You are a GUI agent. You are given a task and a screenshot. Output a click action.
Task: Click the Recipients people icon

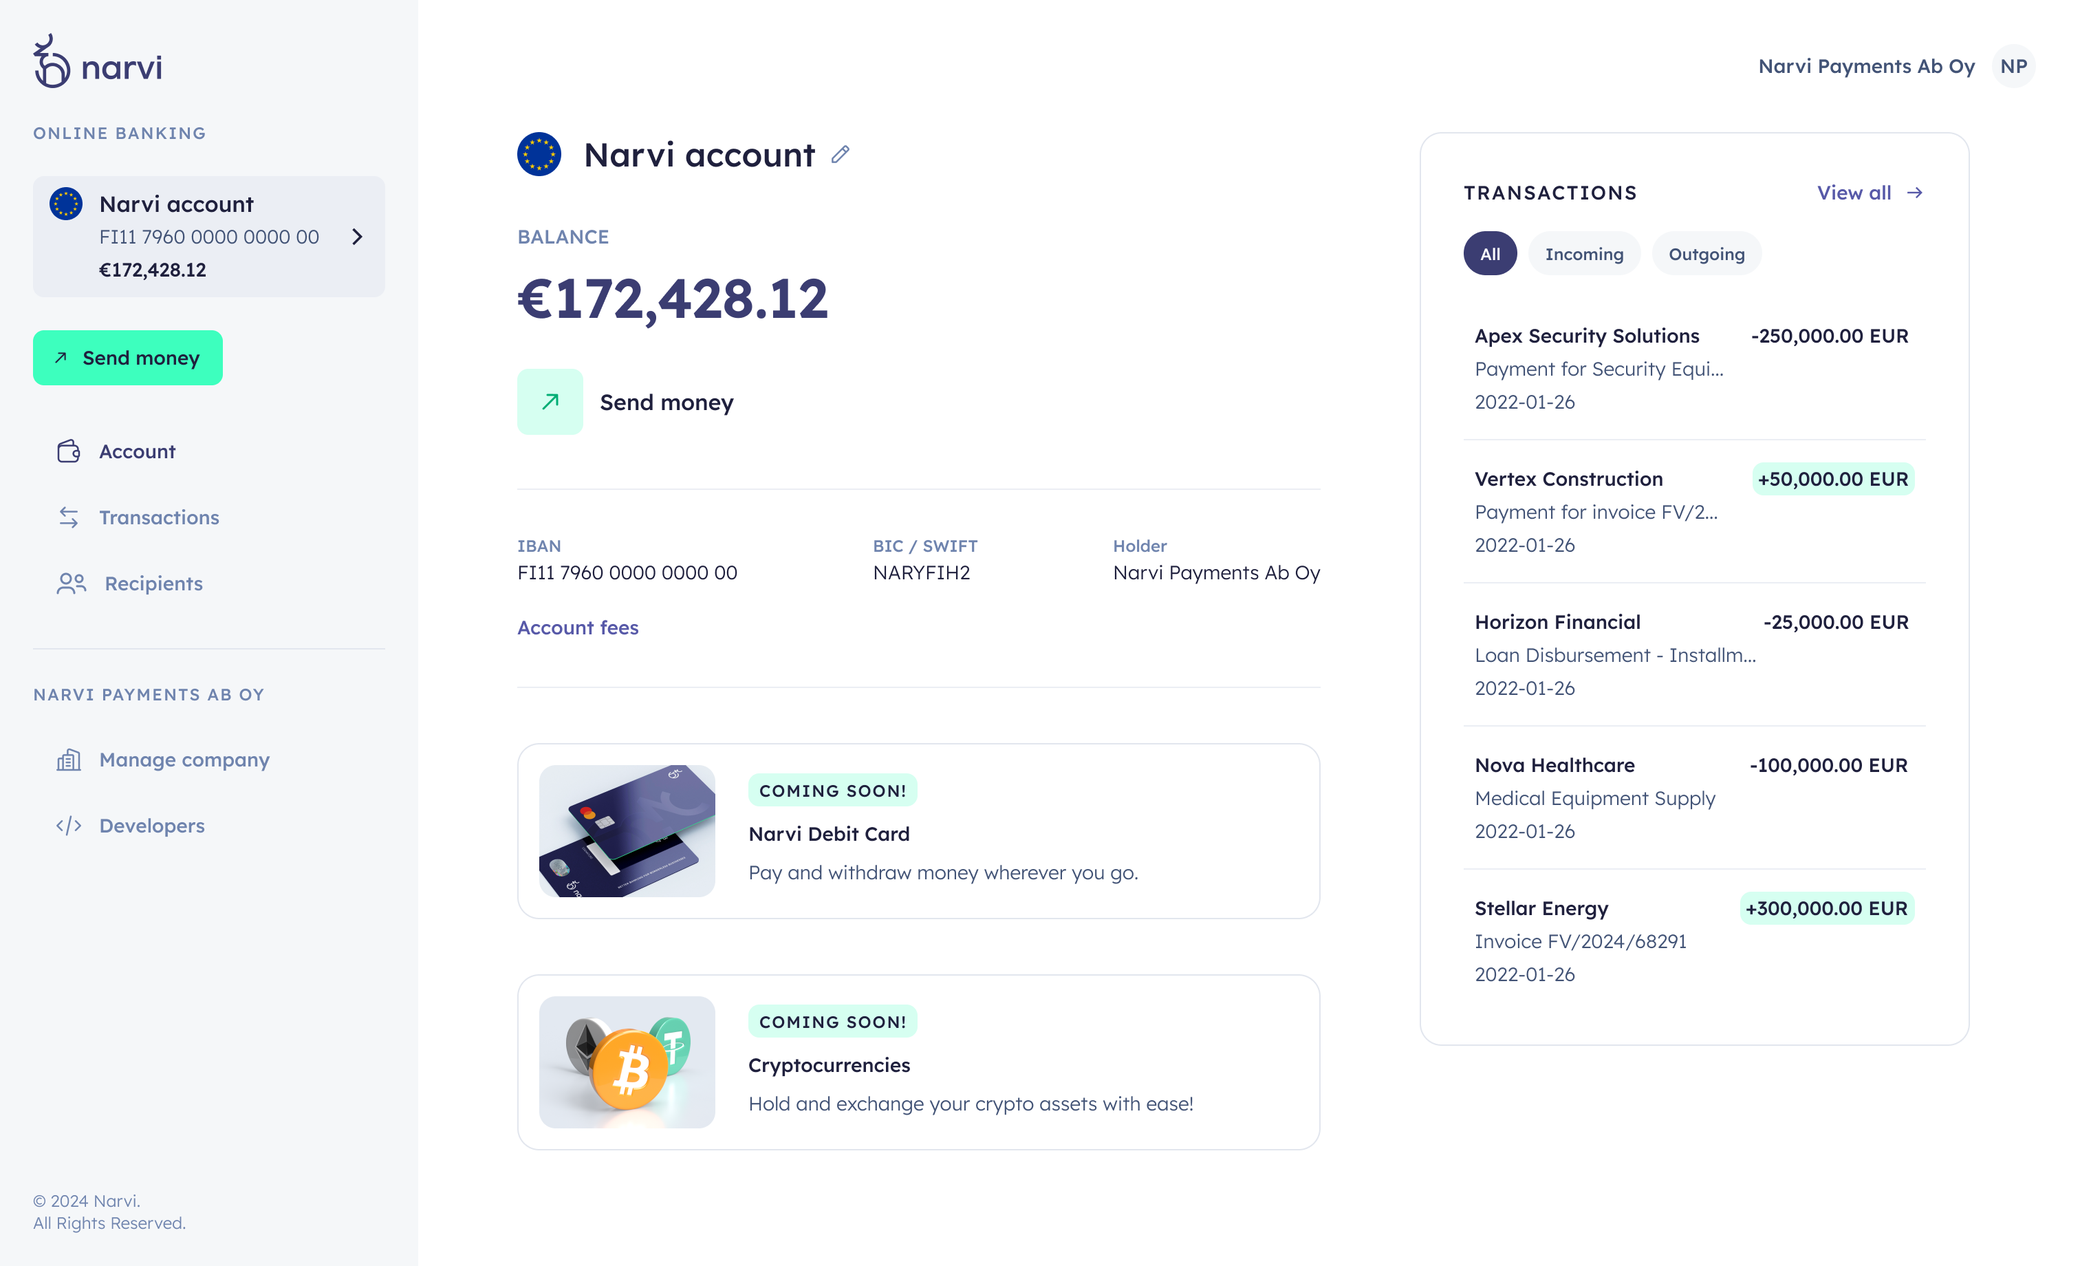71,583
